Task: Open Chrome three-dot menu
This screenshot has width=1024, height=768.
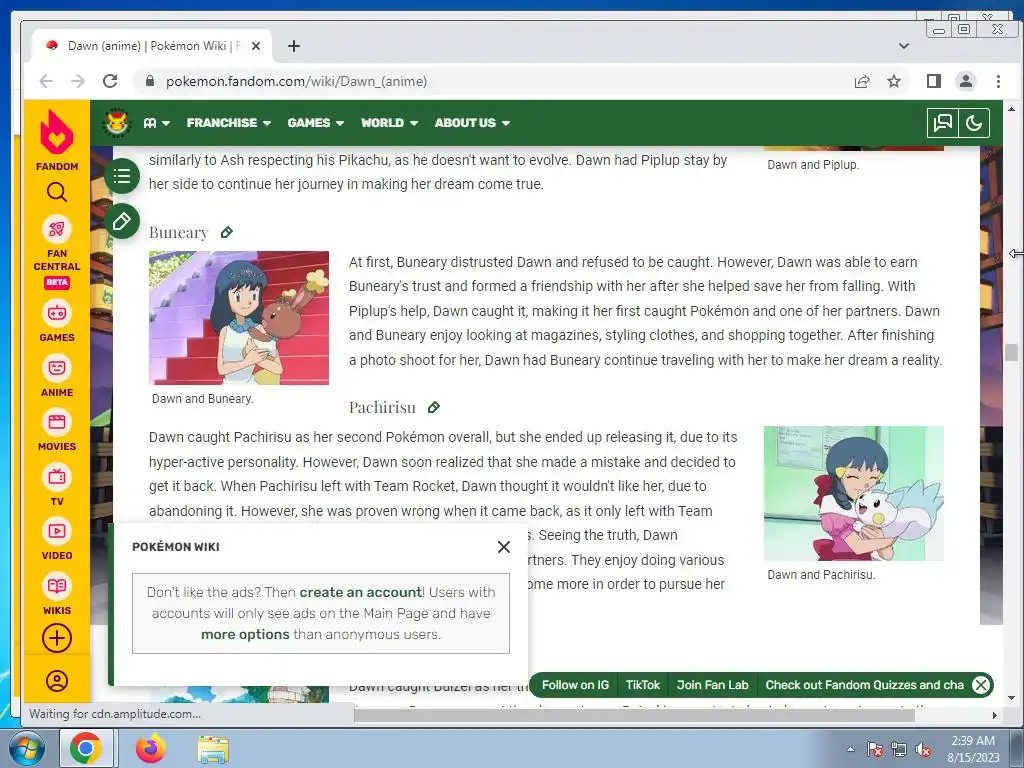Action: pos(998,81)
